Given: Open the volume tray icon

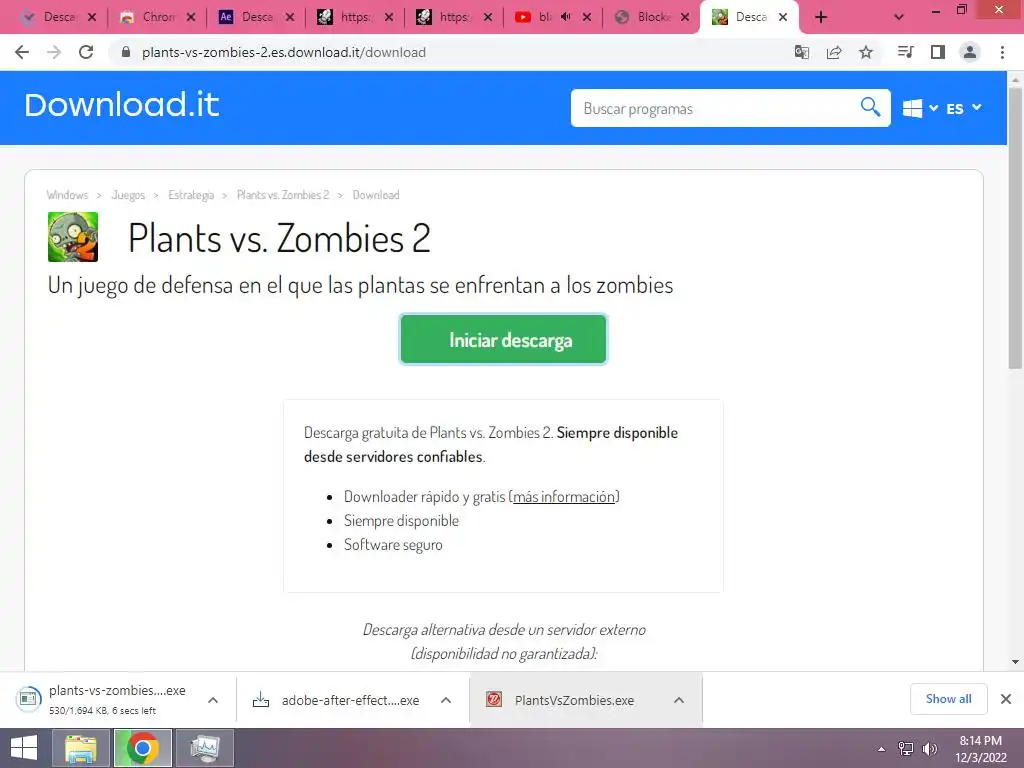Looking at the screenshot, I should click(x=929, y=749).
